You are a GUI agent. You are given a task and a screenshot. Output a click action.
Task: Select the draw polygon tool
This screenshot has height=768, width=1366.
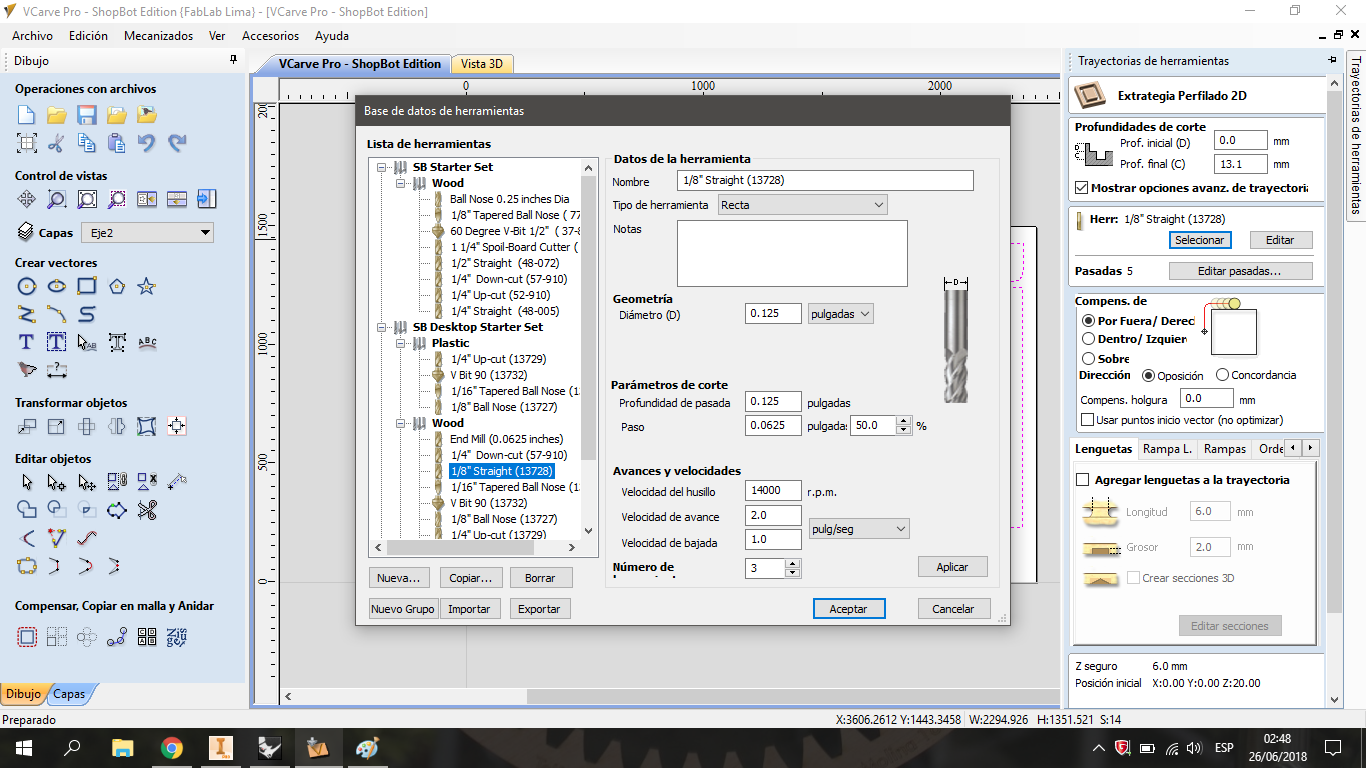[117, 287]
